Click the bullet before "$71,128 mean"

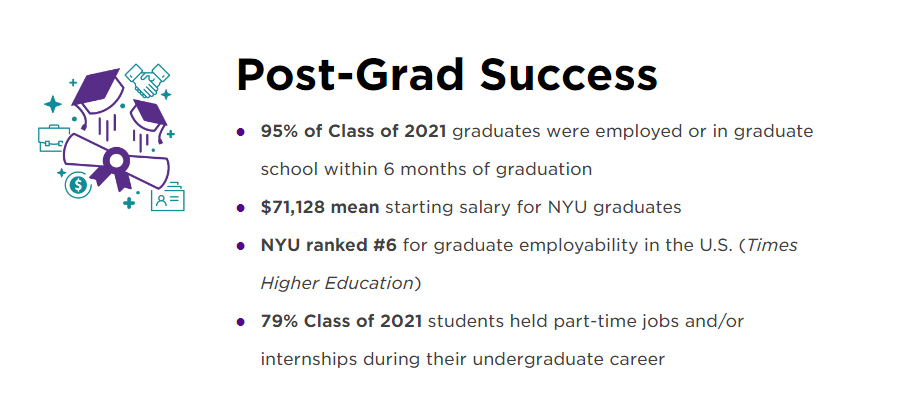point(240,208)
